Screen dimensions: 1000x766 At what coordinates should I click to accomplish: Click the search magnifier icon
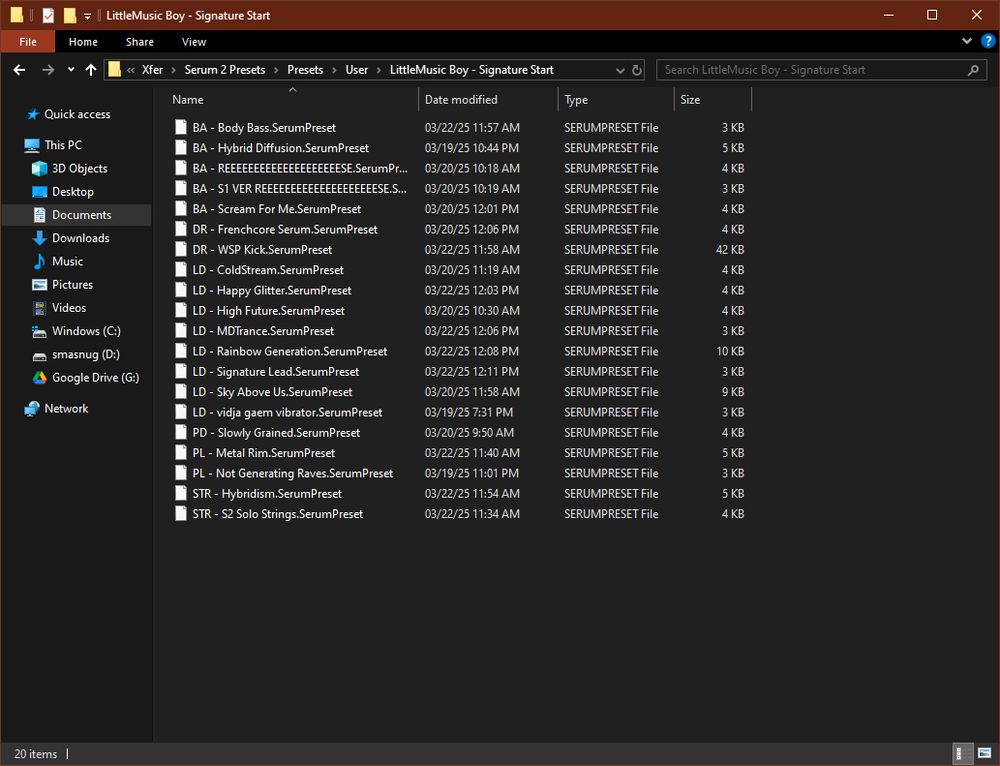point(973,70)
